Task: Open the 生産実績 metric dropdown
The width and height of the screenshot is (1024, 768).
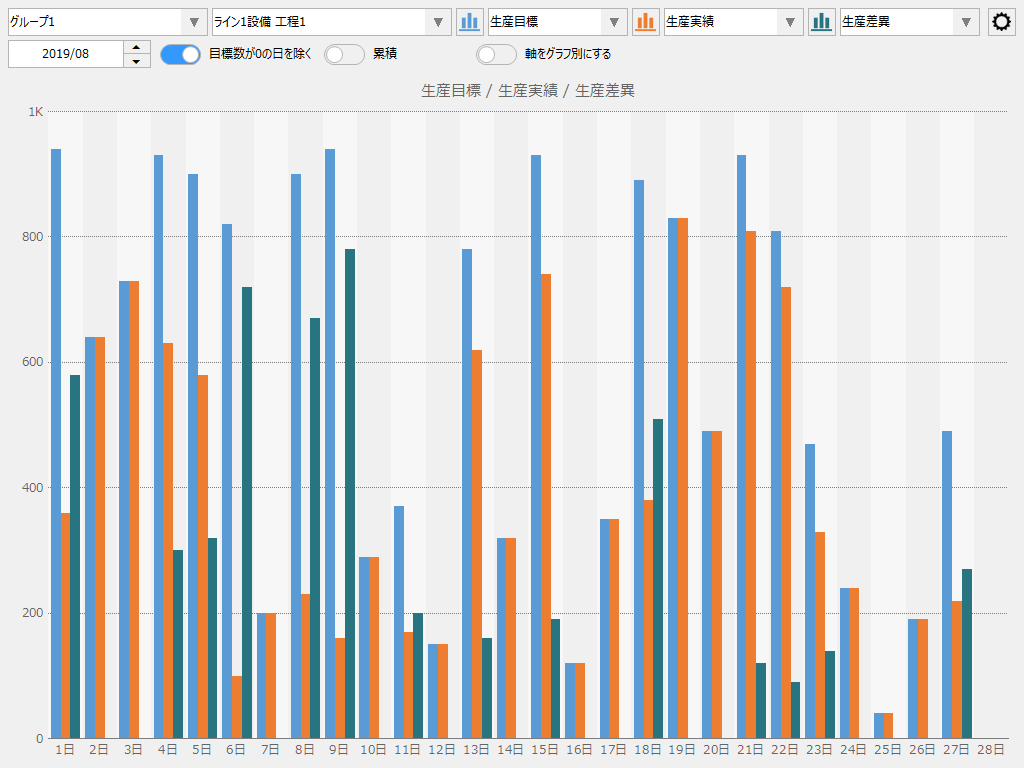Action: 792,21
